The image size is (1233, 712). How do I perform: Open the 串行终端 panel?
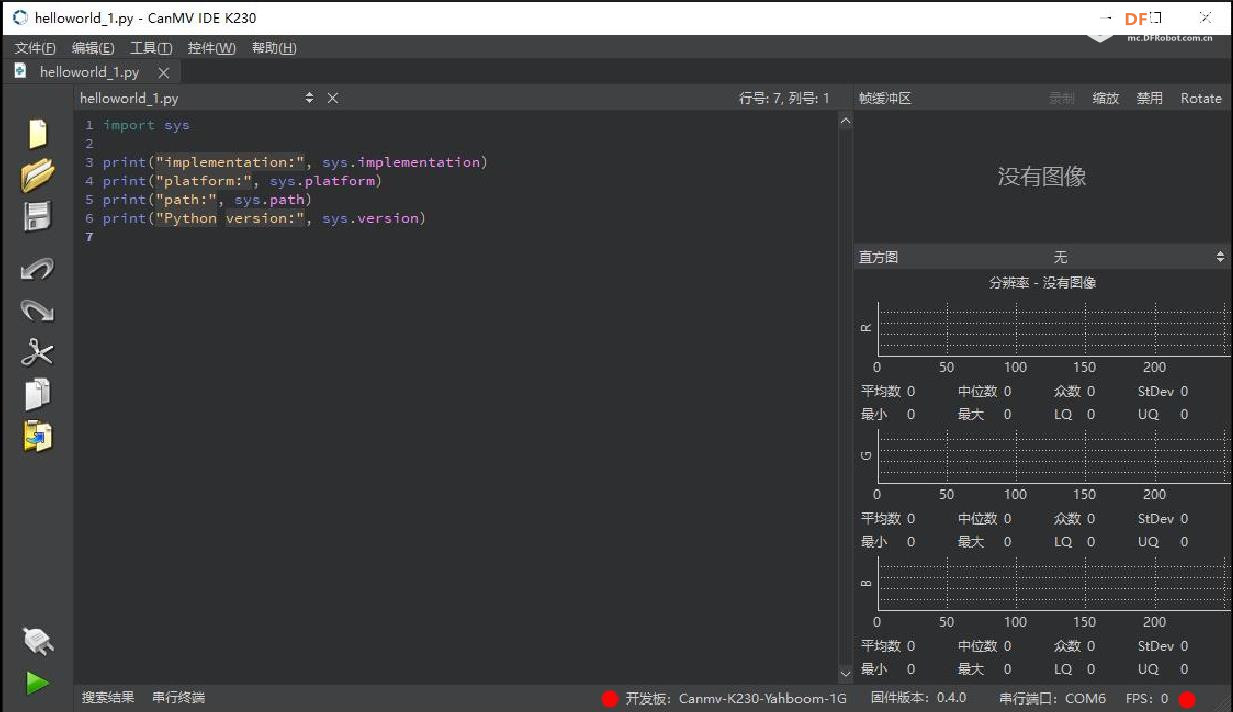point(178,697)
